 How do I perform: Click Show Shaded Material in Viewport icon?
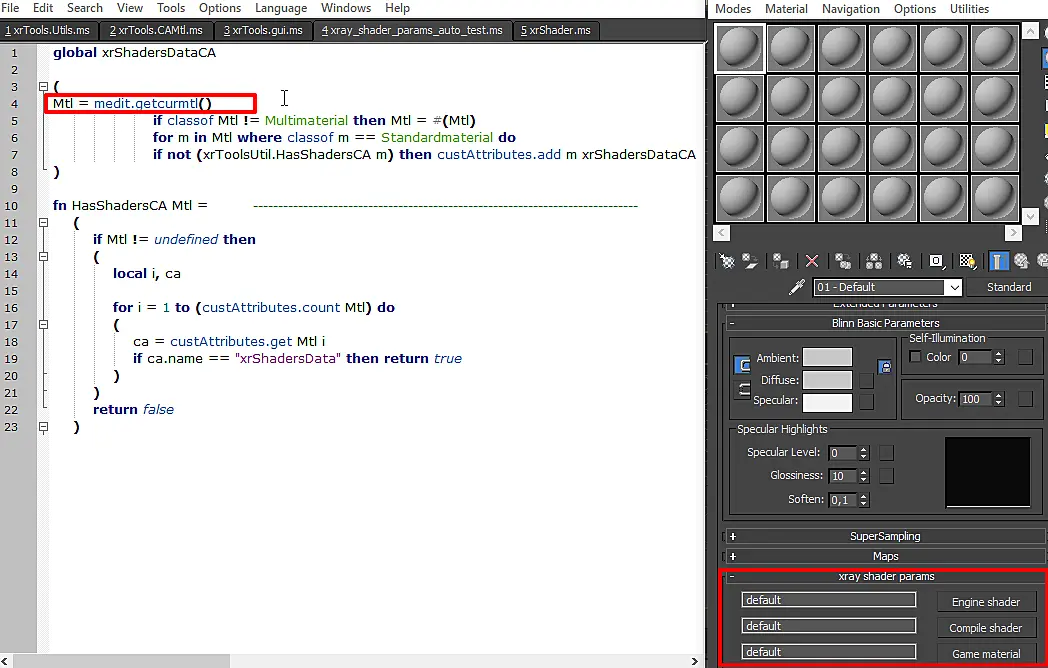coord(966,261)
